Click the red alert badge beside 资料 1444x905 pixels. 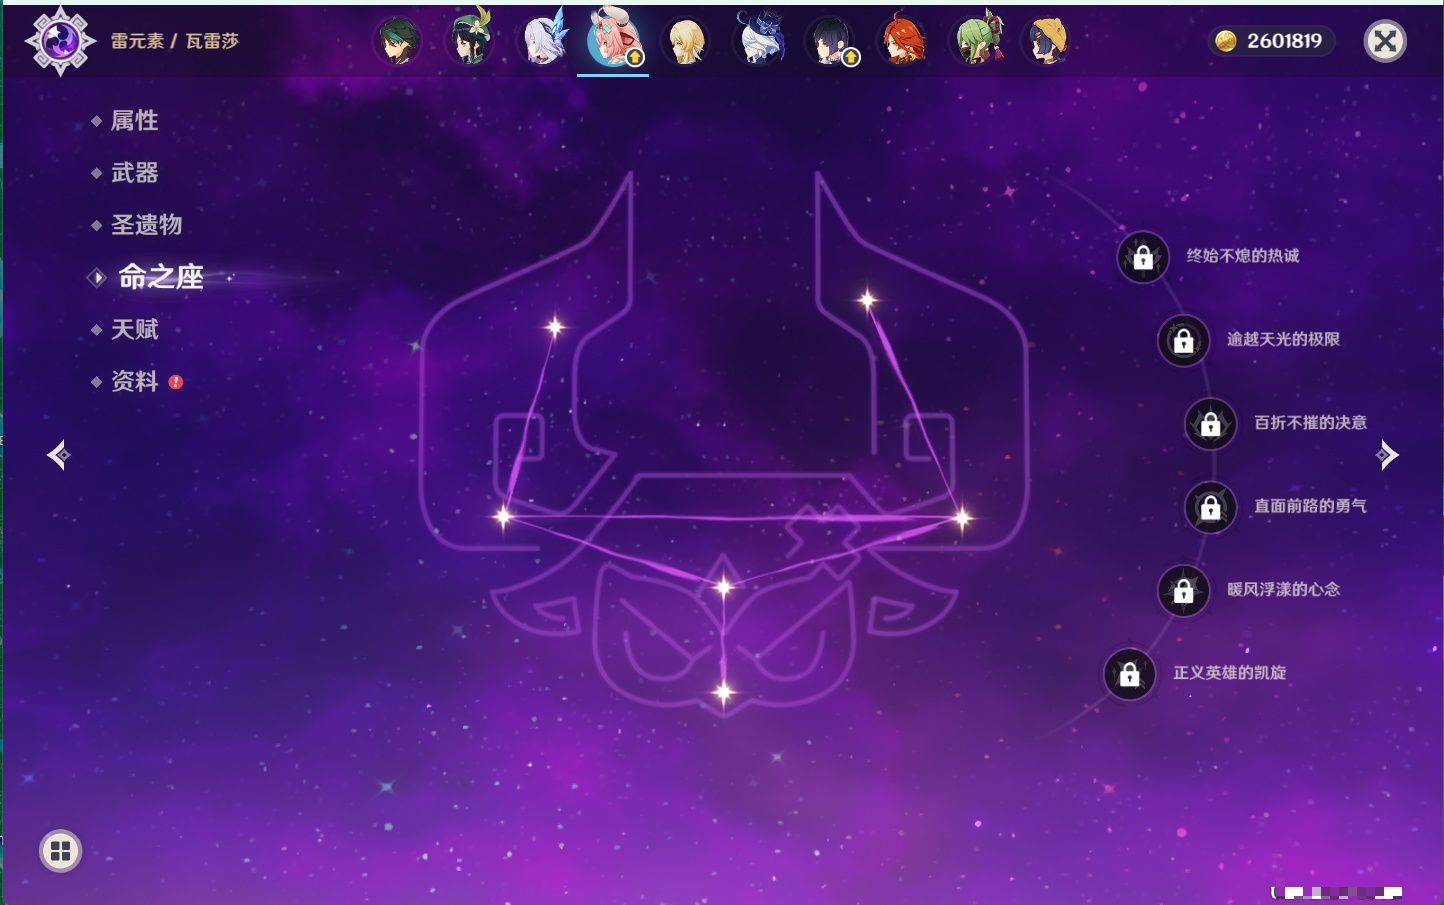coord(176,382)
